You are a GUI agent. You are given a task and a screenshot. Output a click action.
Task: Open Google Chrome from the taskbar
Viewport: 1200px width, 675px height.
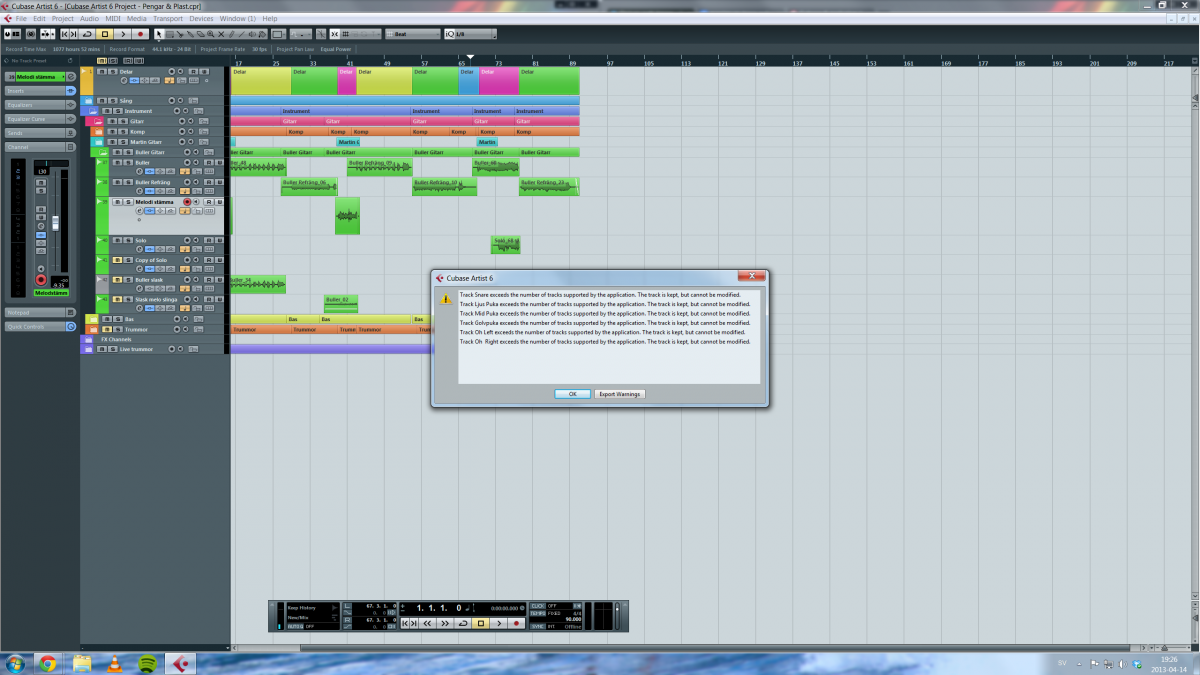pos(47,663)
